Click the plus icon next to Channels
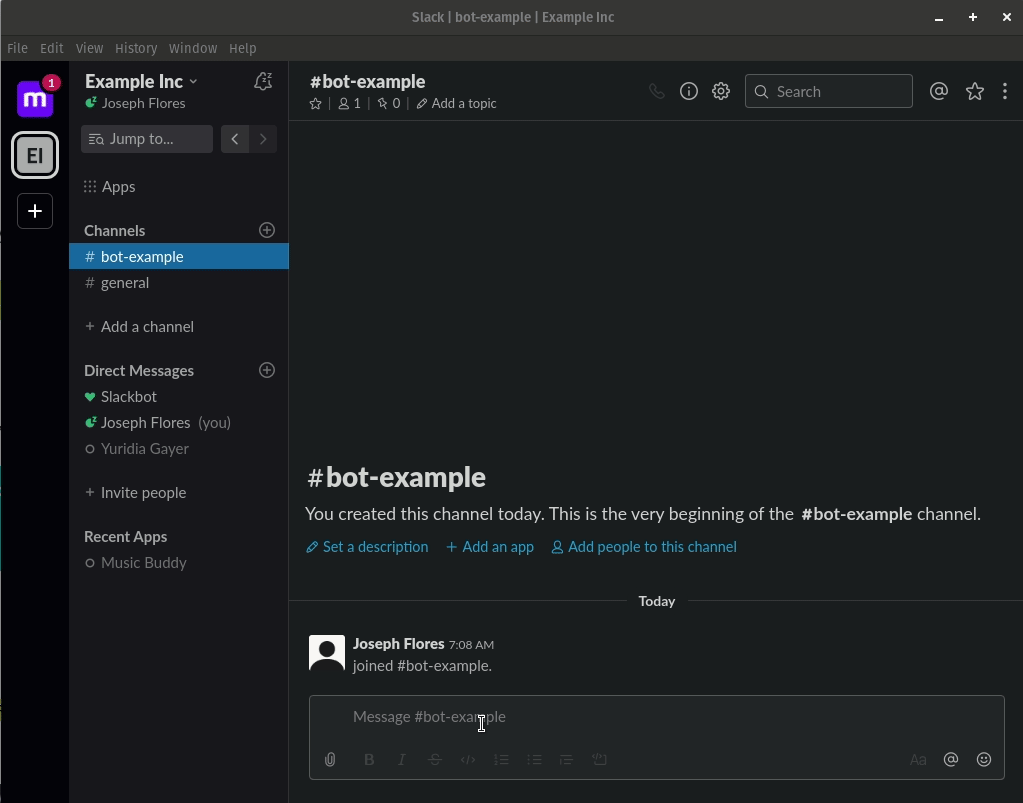This screenshot has height=803, width=1023. [267, 230]
